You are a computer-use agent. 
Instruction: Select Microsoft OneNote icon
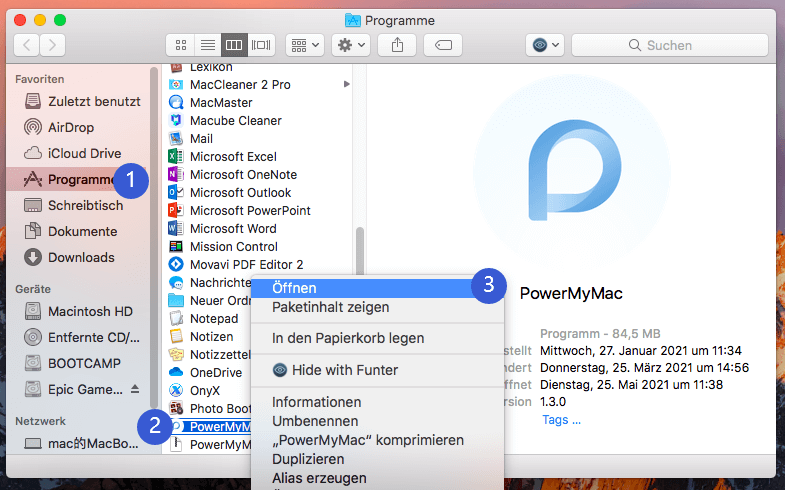[x=176, y=175]
